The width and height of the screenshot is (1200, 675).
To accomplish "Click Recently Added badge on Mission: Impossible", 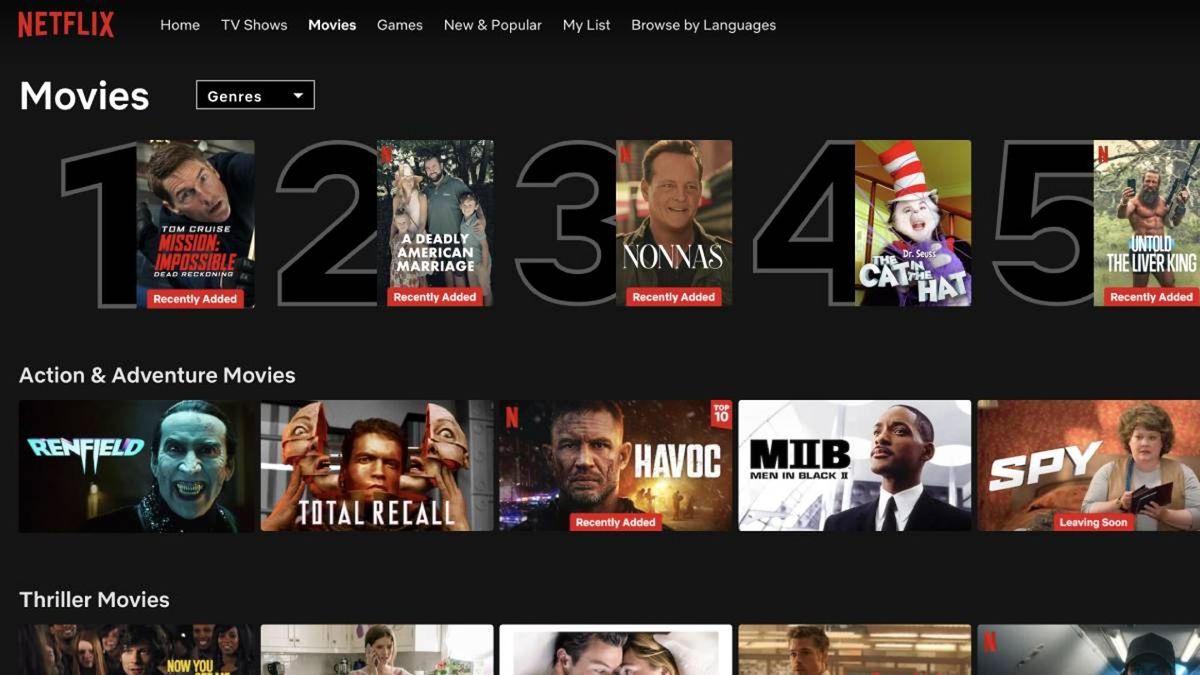I will (195, 299).
